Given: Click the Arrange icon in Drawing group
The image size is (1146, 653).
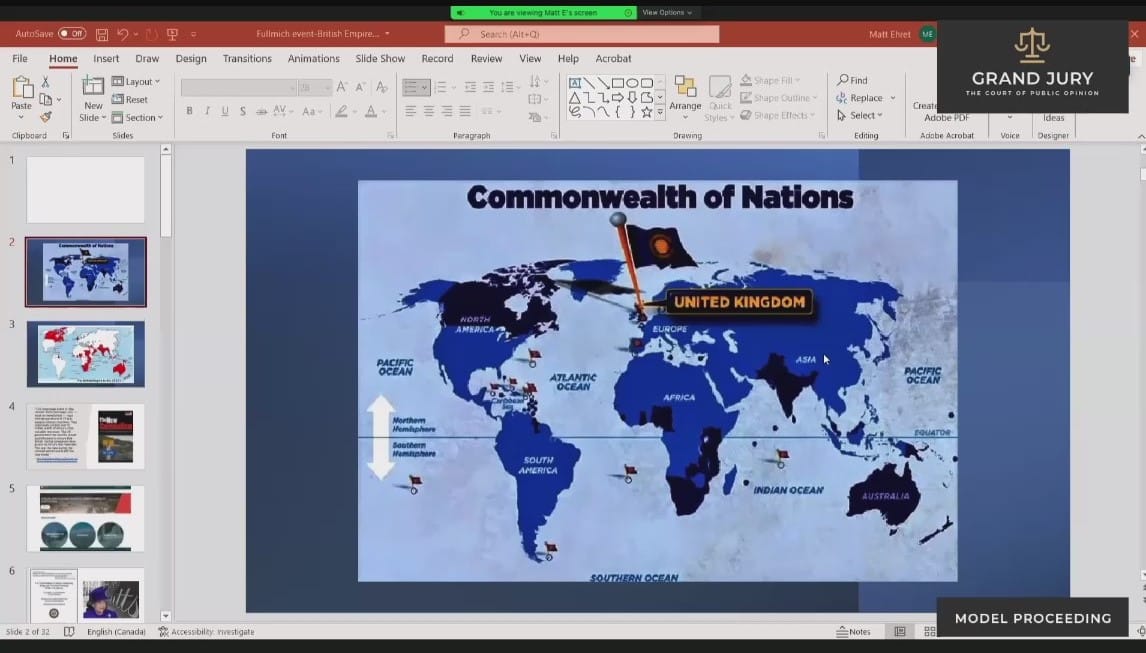Looking at the screenshot, I should click(685, 90).
